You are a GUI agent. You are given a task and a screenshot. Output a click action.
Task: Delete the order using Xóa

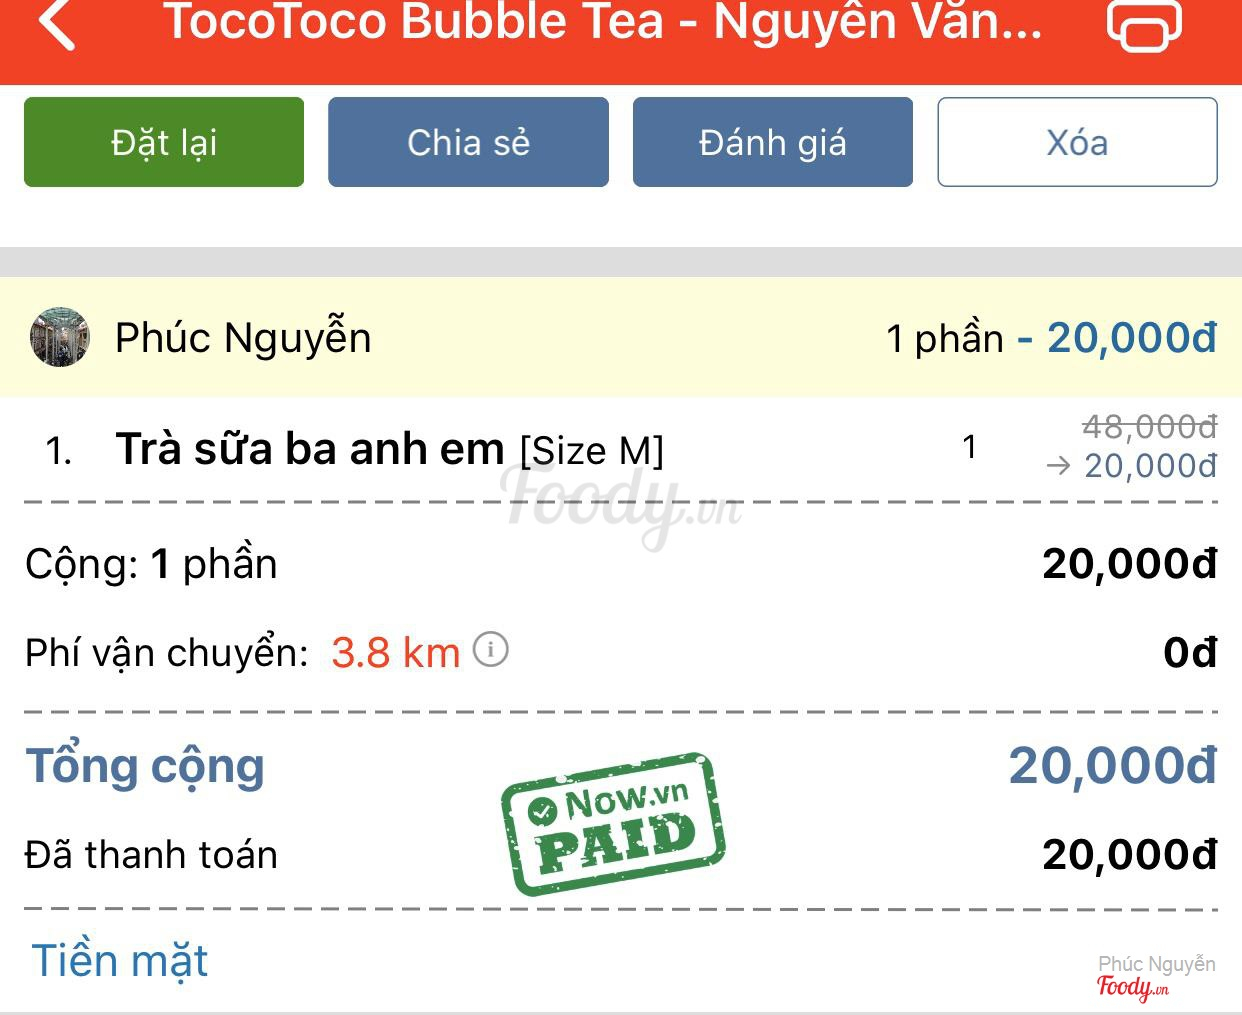coord(1077,142)
